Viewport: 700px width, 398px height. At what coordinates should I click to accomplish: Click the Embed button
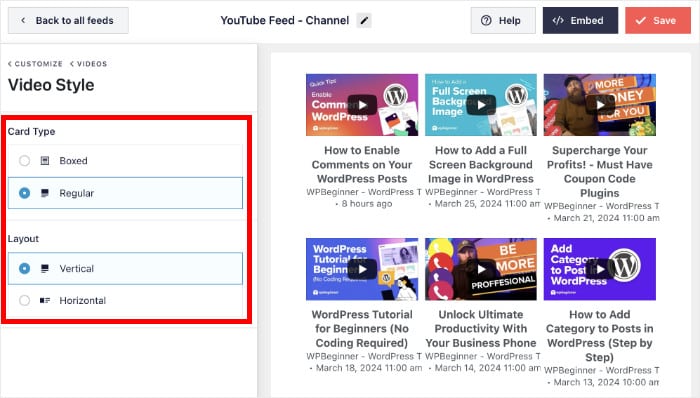580,21
